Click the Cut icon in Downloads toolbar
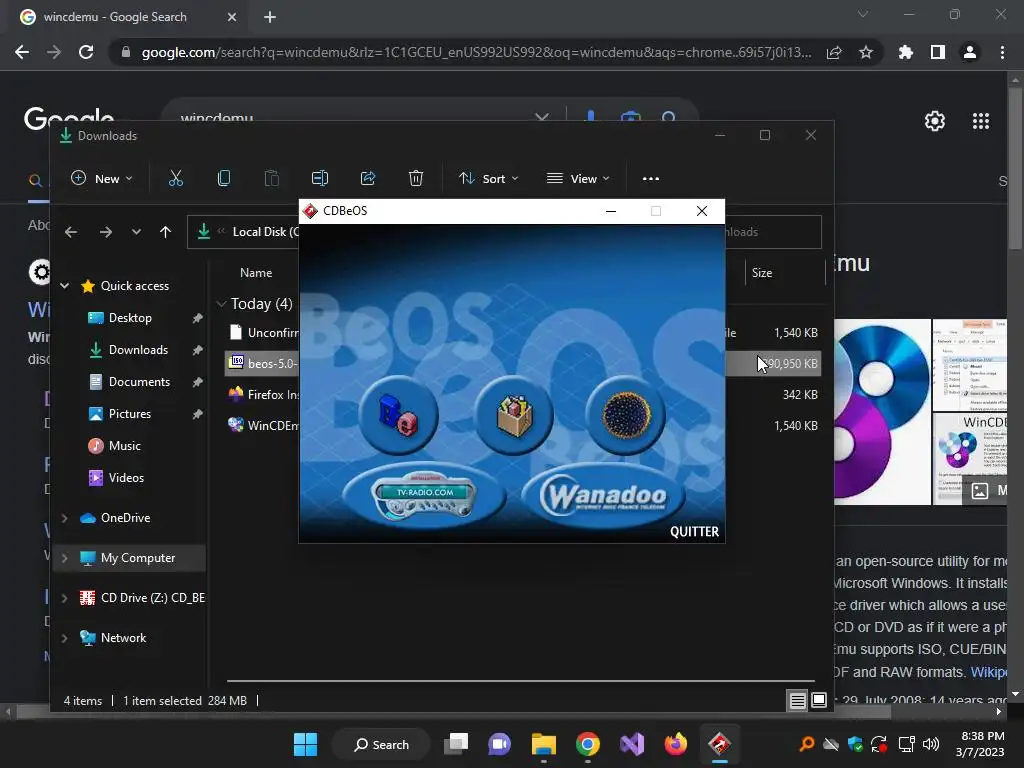 tap(176, 178)
